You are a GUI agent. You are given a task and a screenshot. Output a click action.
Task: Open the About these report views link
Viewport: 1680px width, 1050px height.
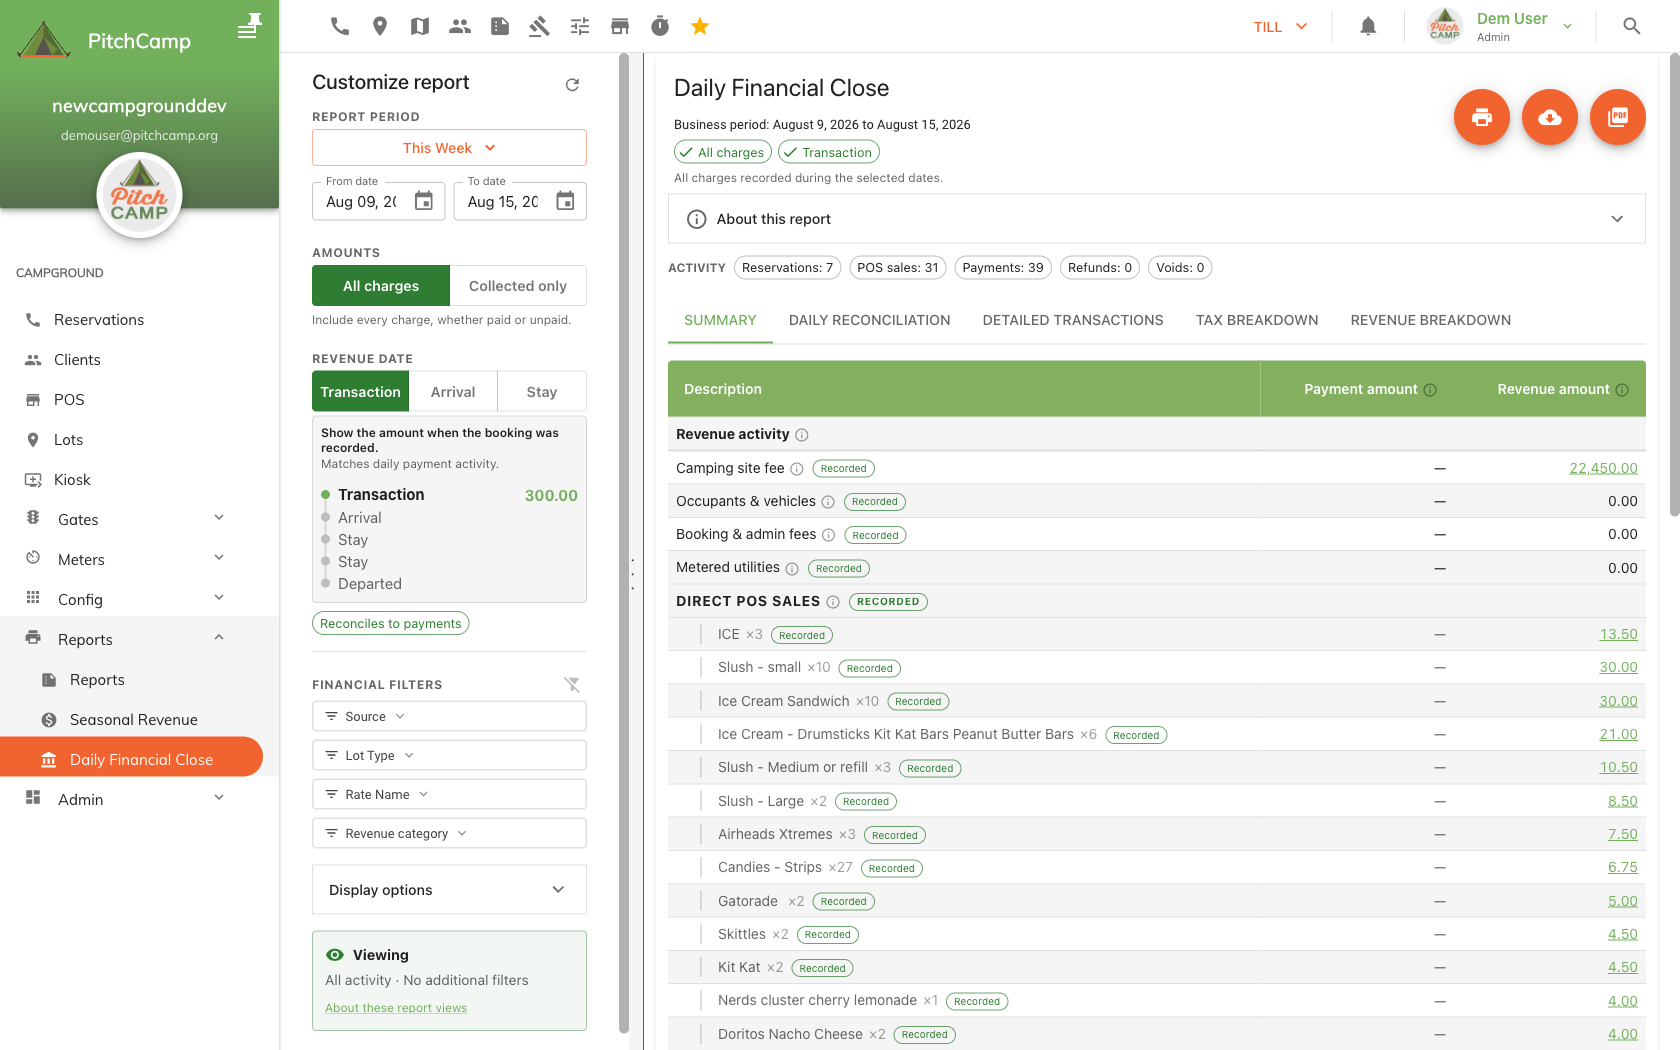(x=396, y=1008)
